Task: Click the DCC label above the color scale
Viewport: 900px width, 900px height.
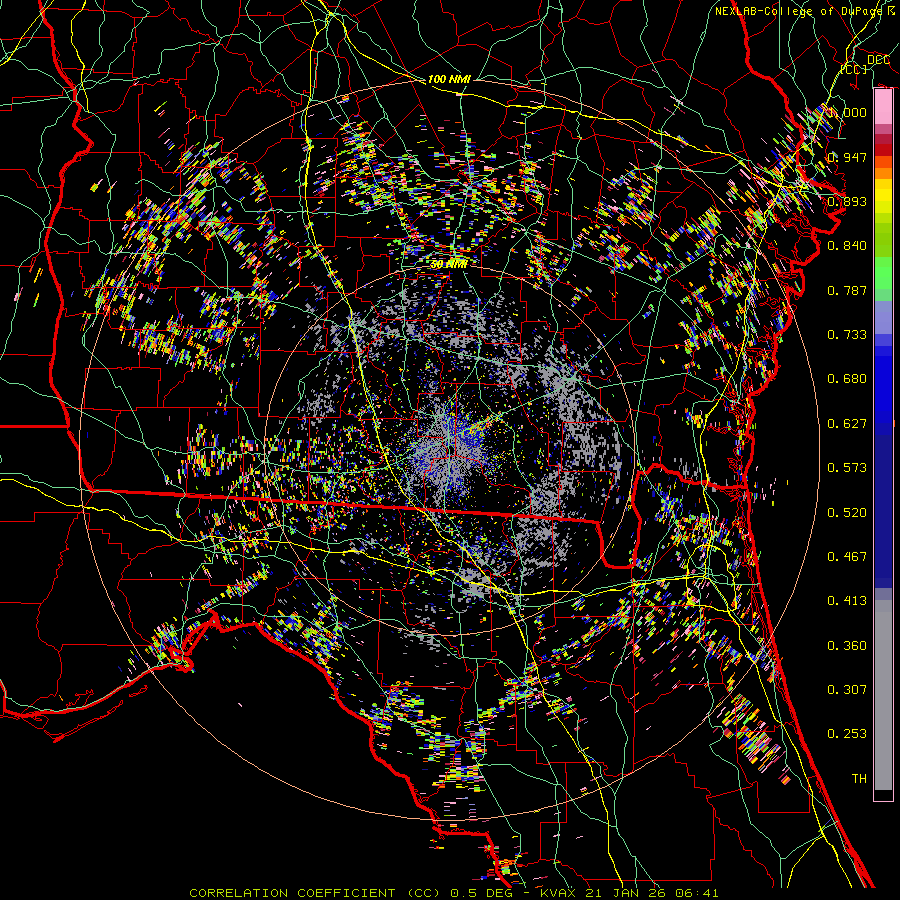Action: pos(878,60)
